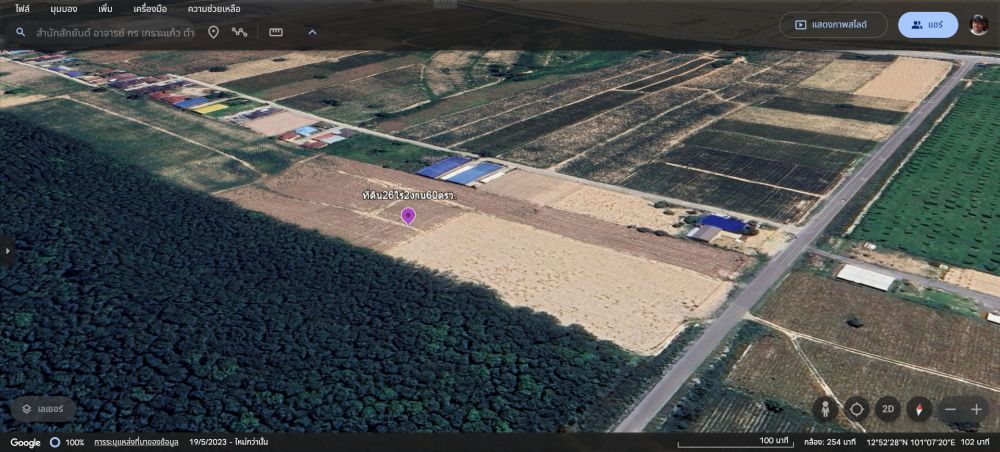Click the purple placemark pin on the map
Viewport: 1000px width, 452px height.
coord(408,215)
